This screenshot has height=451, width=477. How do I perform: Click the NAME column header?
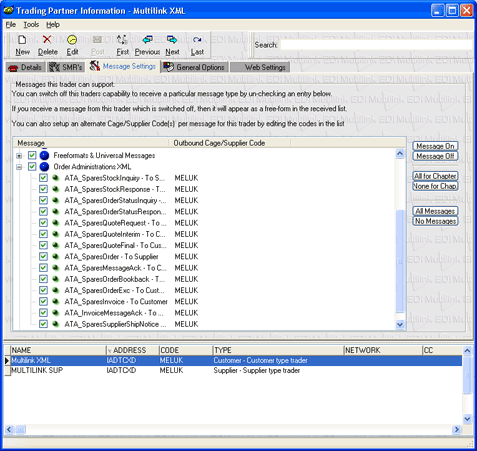(58, 350)
